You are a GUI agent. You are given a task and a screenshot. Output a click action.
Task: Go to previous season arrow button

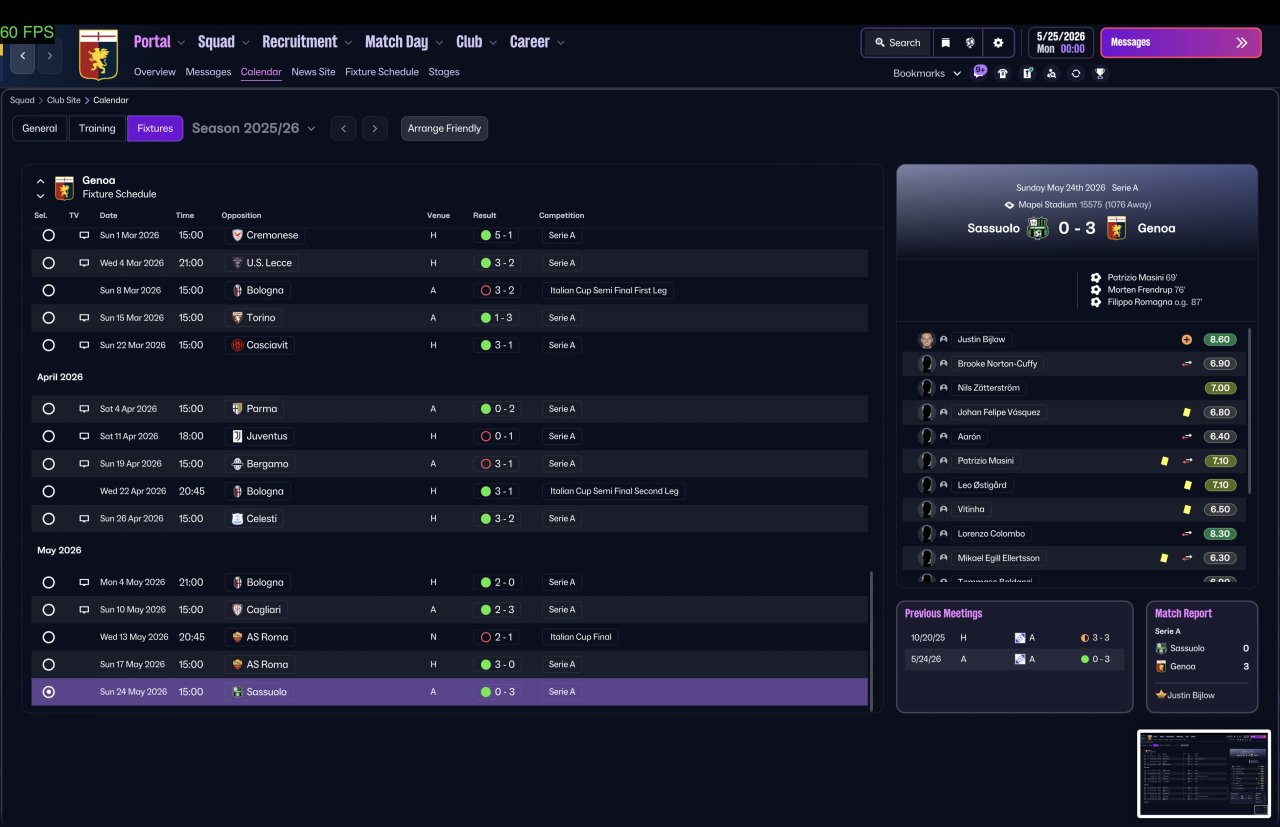pos(343,128)
